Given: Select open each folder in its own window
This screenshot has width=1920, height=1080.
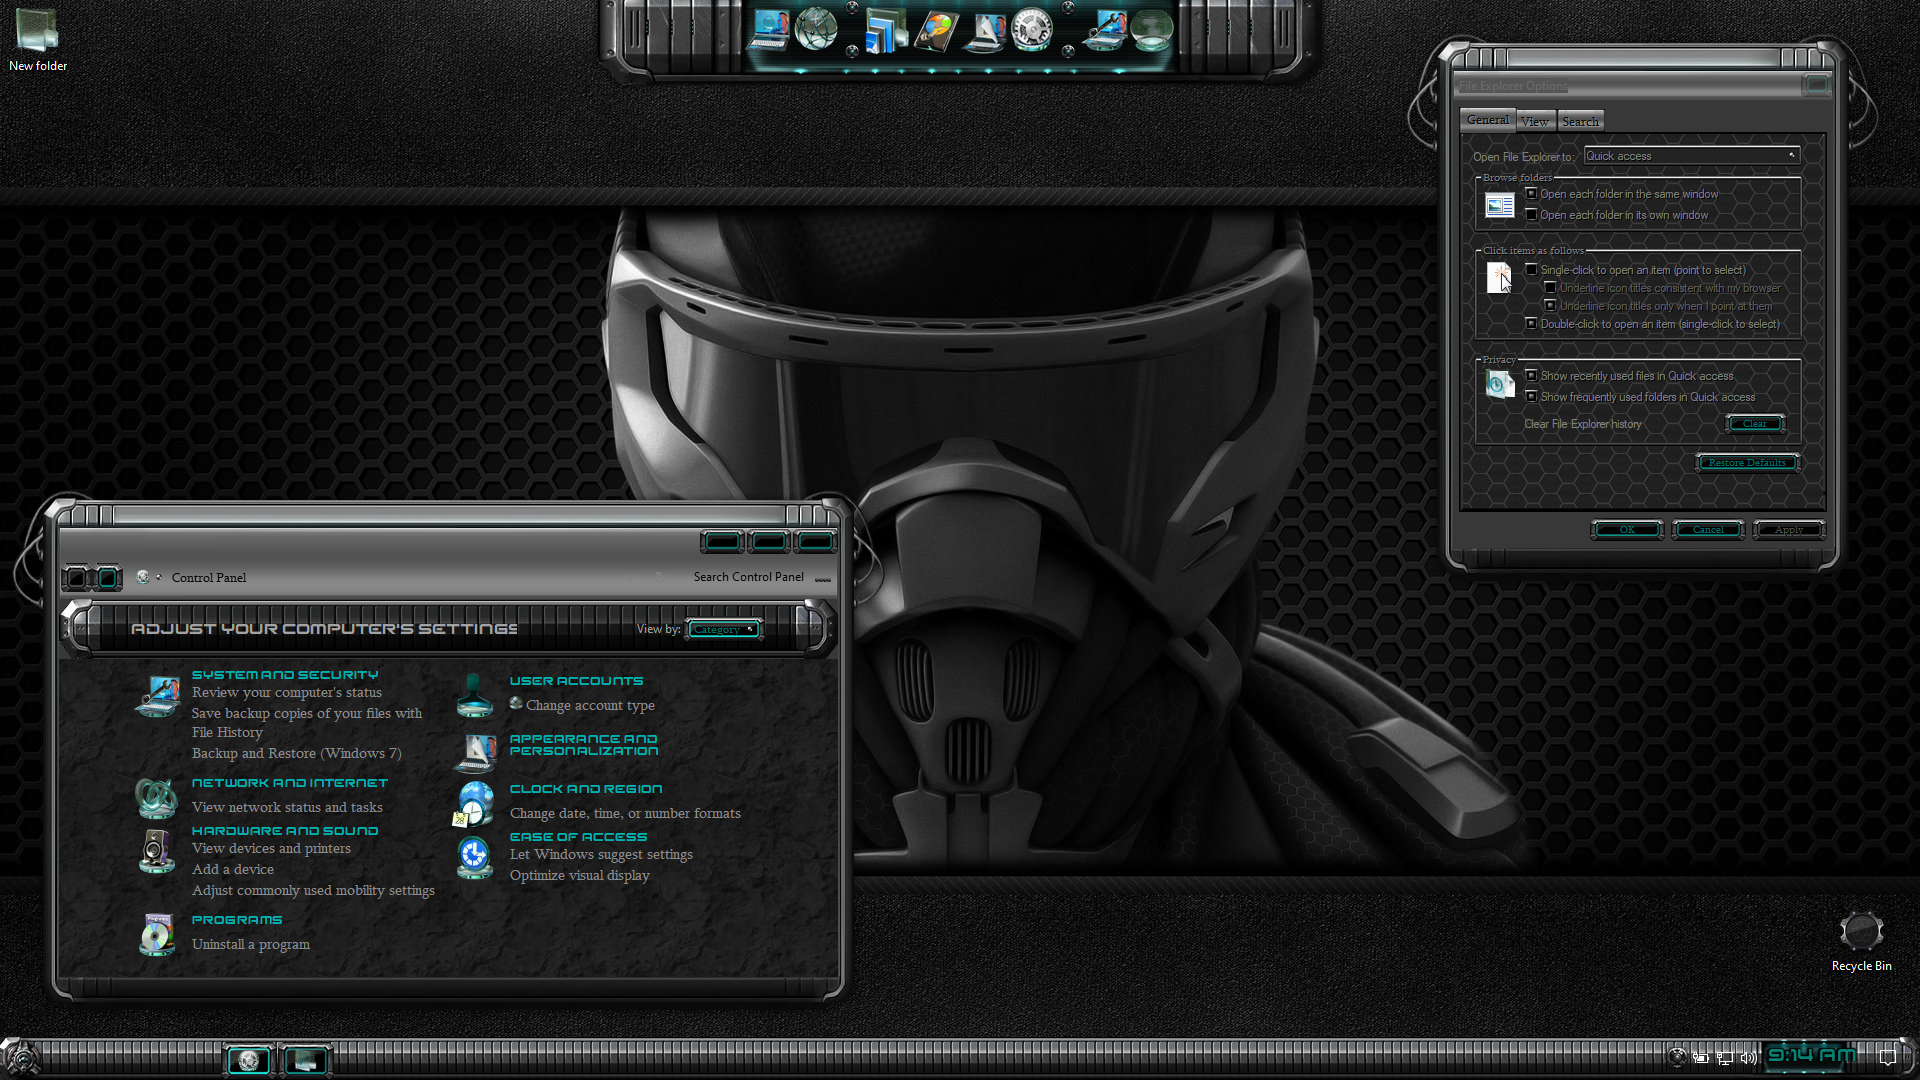Looking at the screenshot, I should (1531, 215).
